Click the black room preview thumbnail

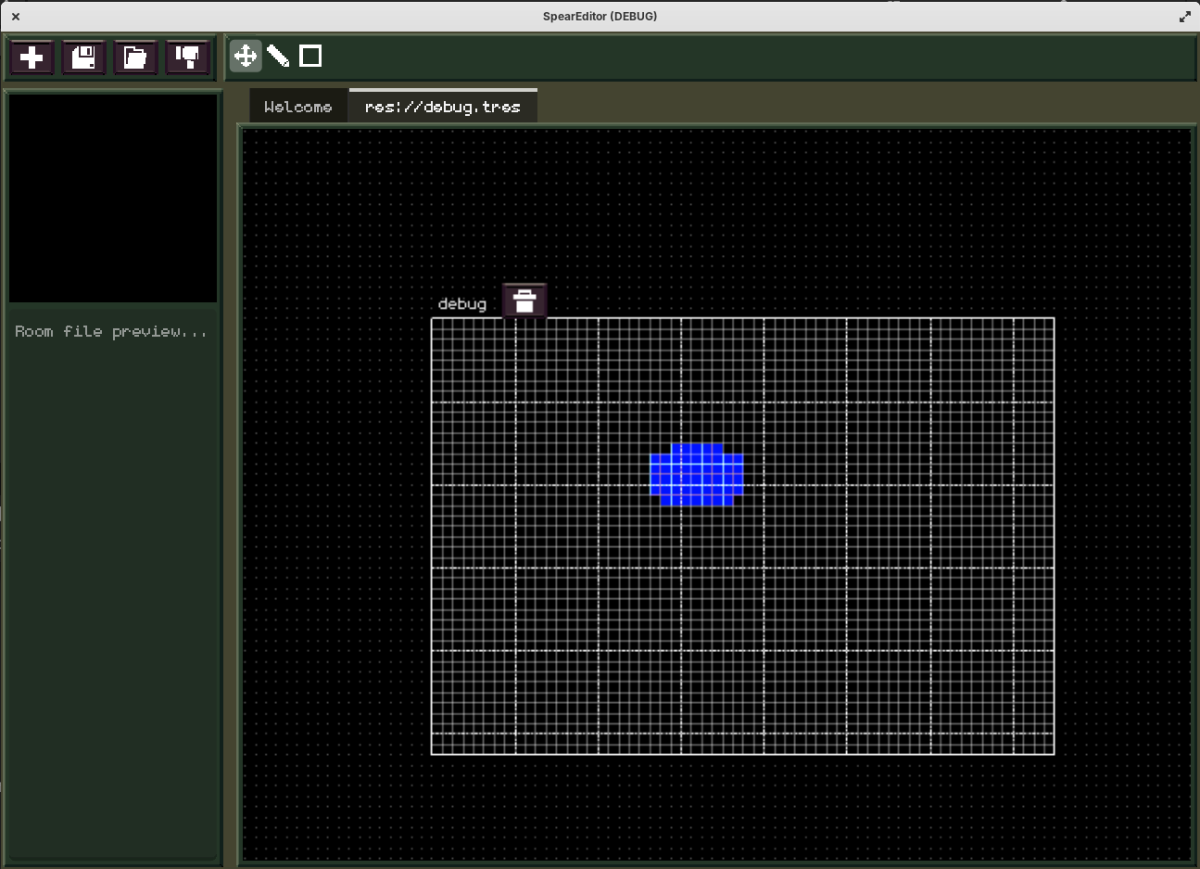click(x=113, y=198)
